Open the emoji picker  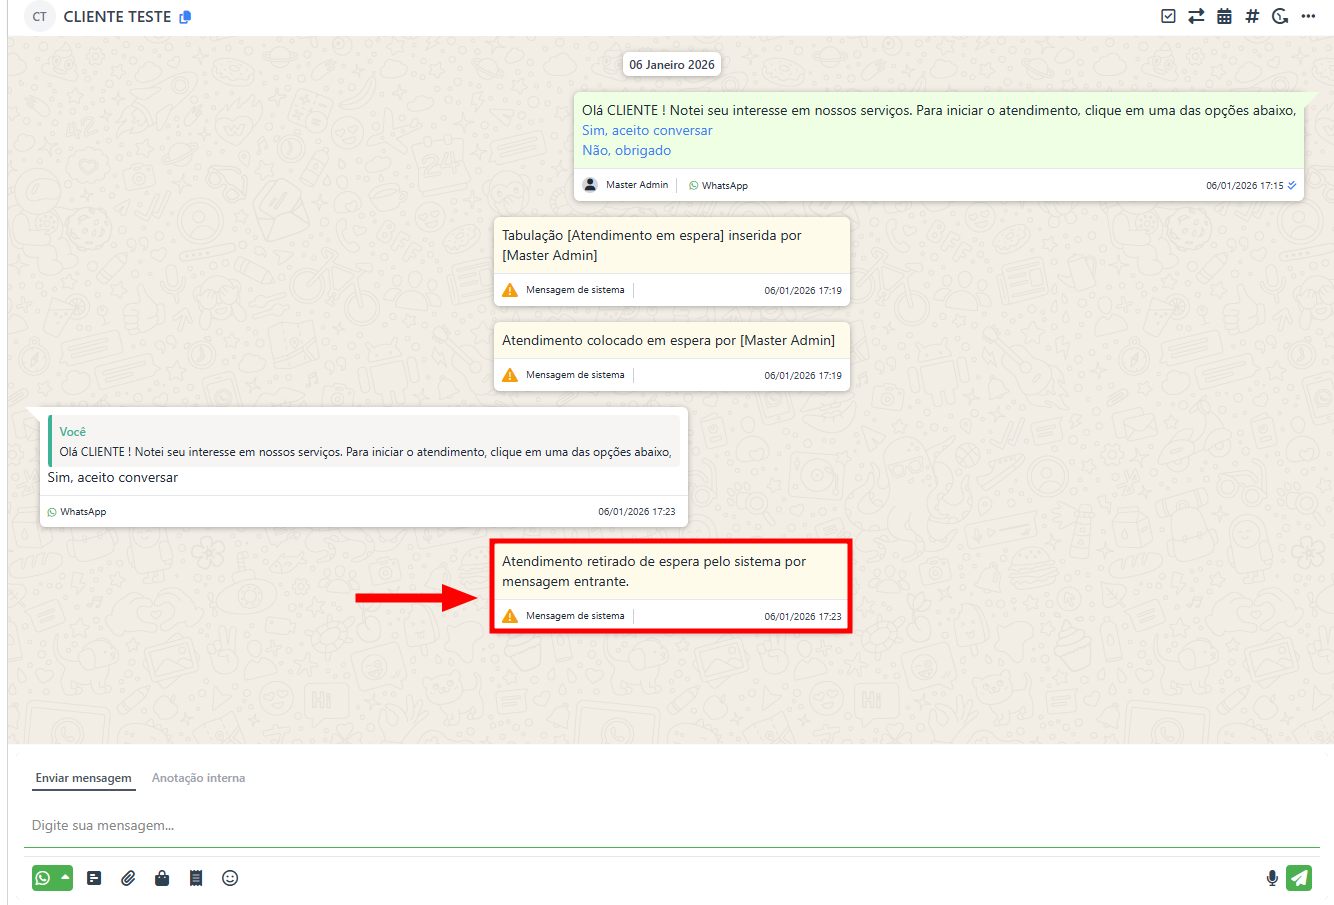(x=230, y=878)
